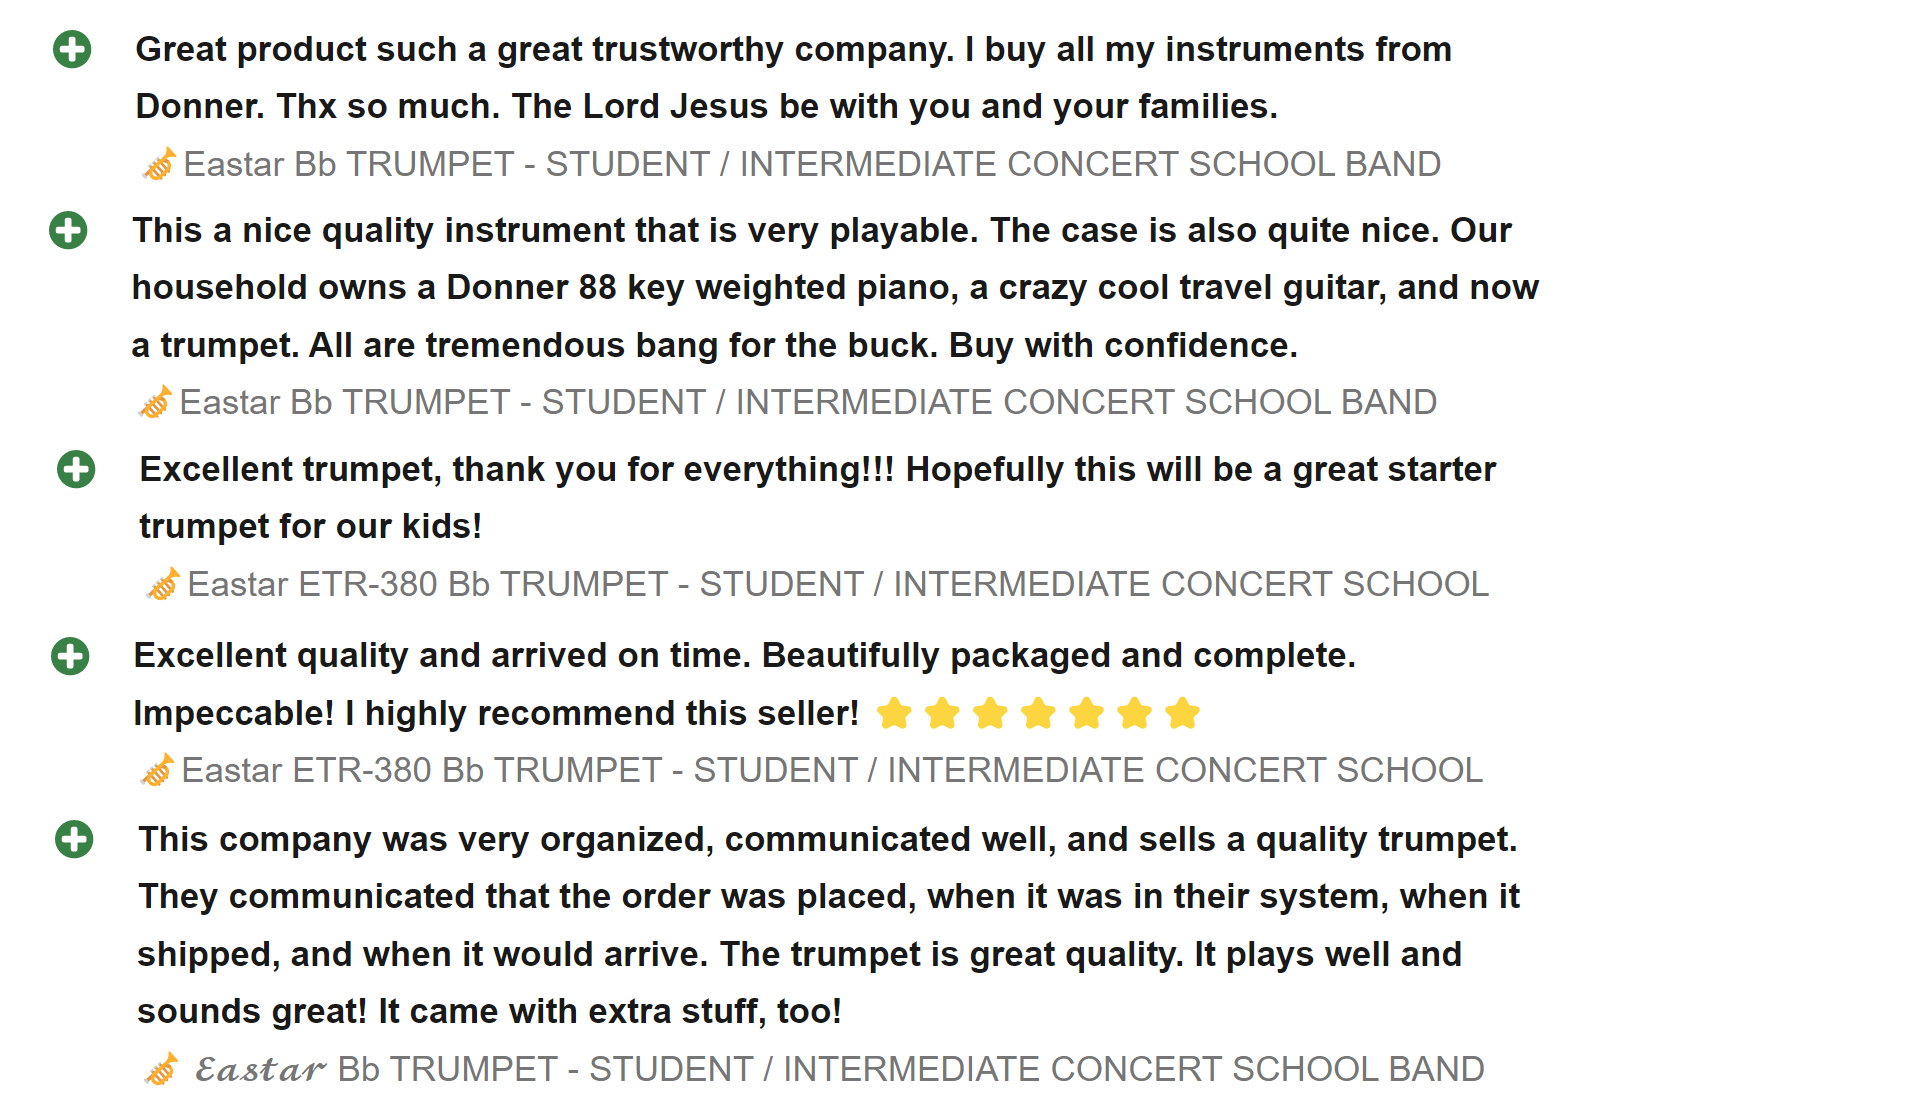Click green plus icon beside 'Great product' review
1917x1111 pixels.
click(x=72, y=49)
